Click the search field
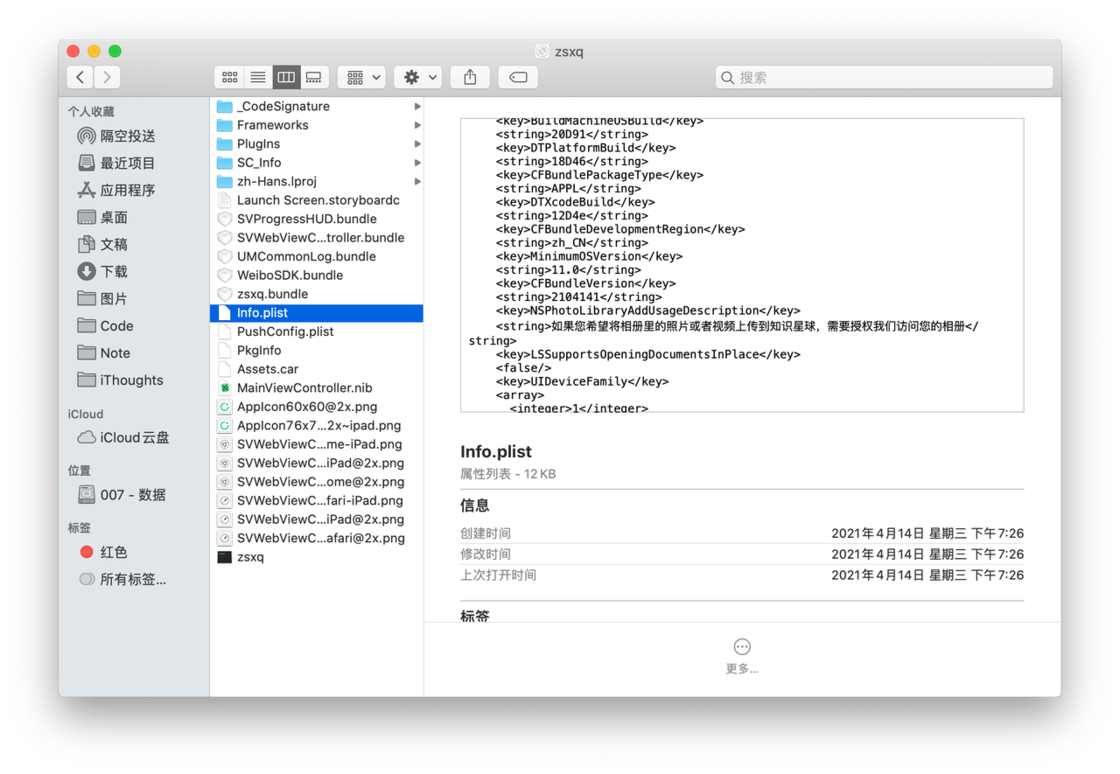Image resolution: width=1120 pixels, height=774 pixels. (x=884, y=77)
